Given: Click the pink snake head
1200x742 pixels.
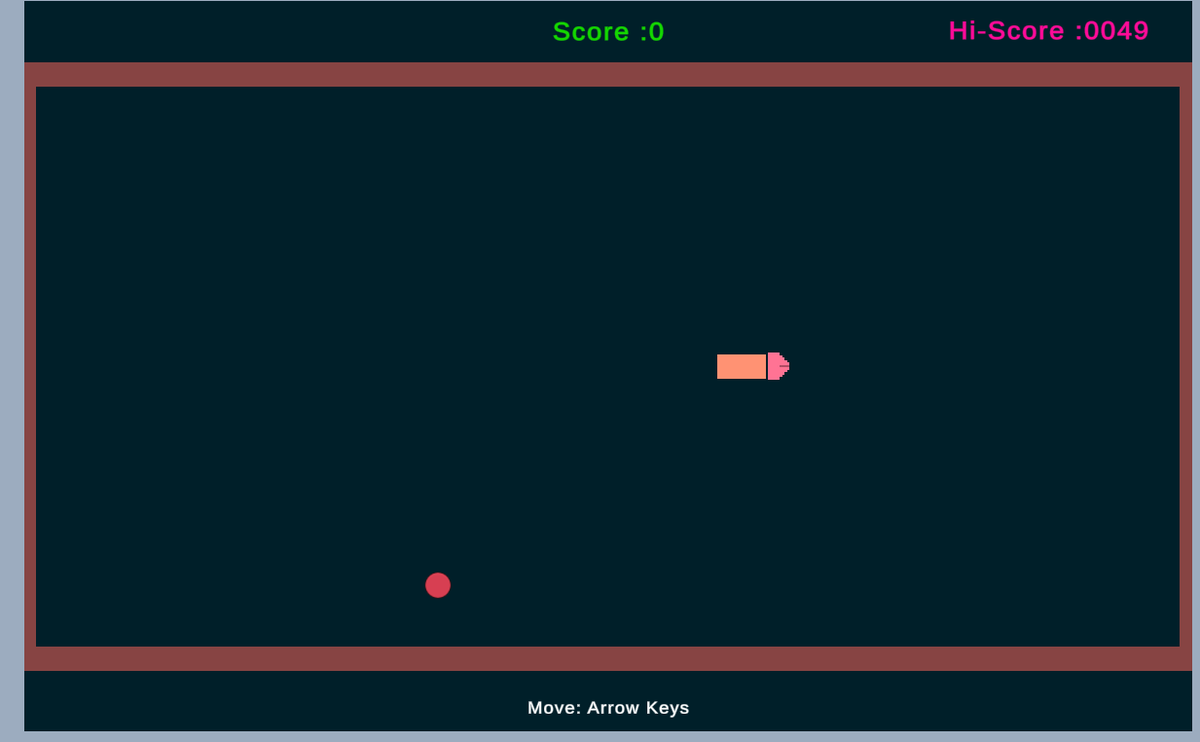Looking at the screenshot, I should [x=779, y=366].
